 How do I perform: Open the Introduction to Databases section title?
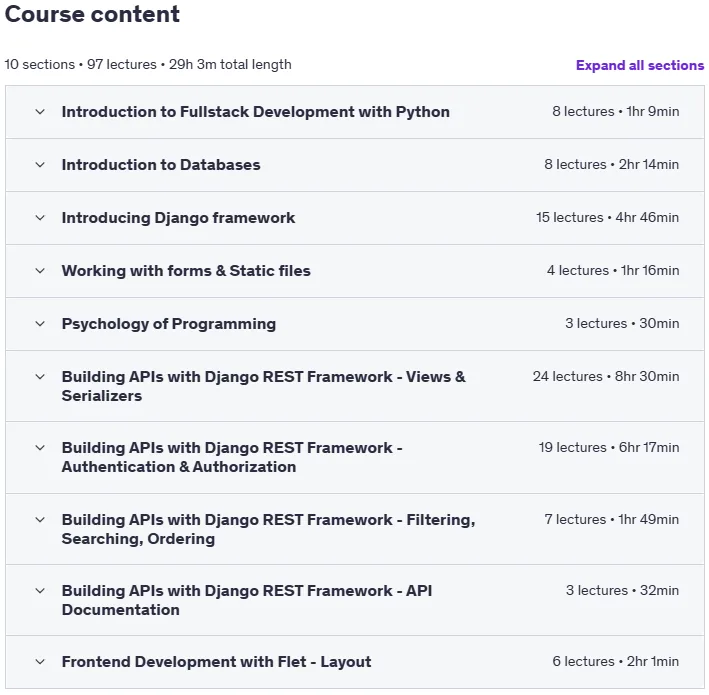[161, 165]
